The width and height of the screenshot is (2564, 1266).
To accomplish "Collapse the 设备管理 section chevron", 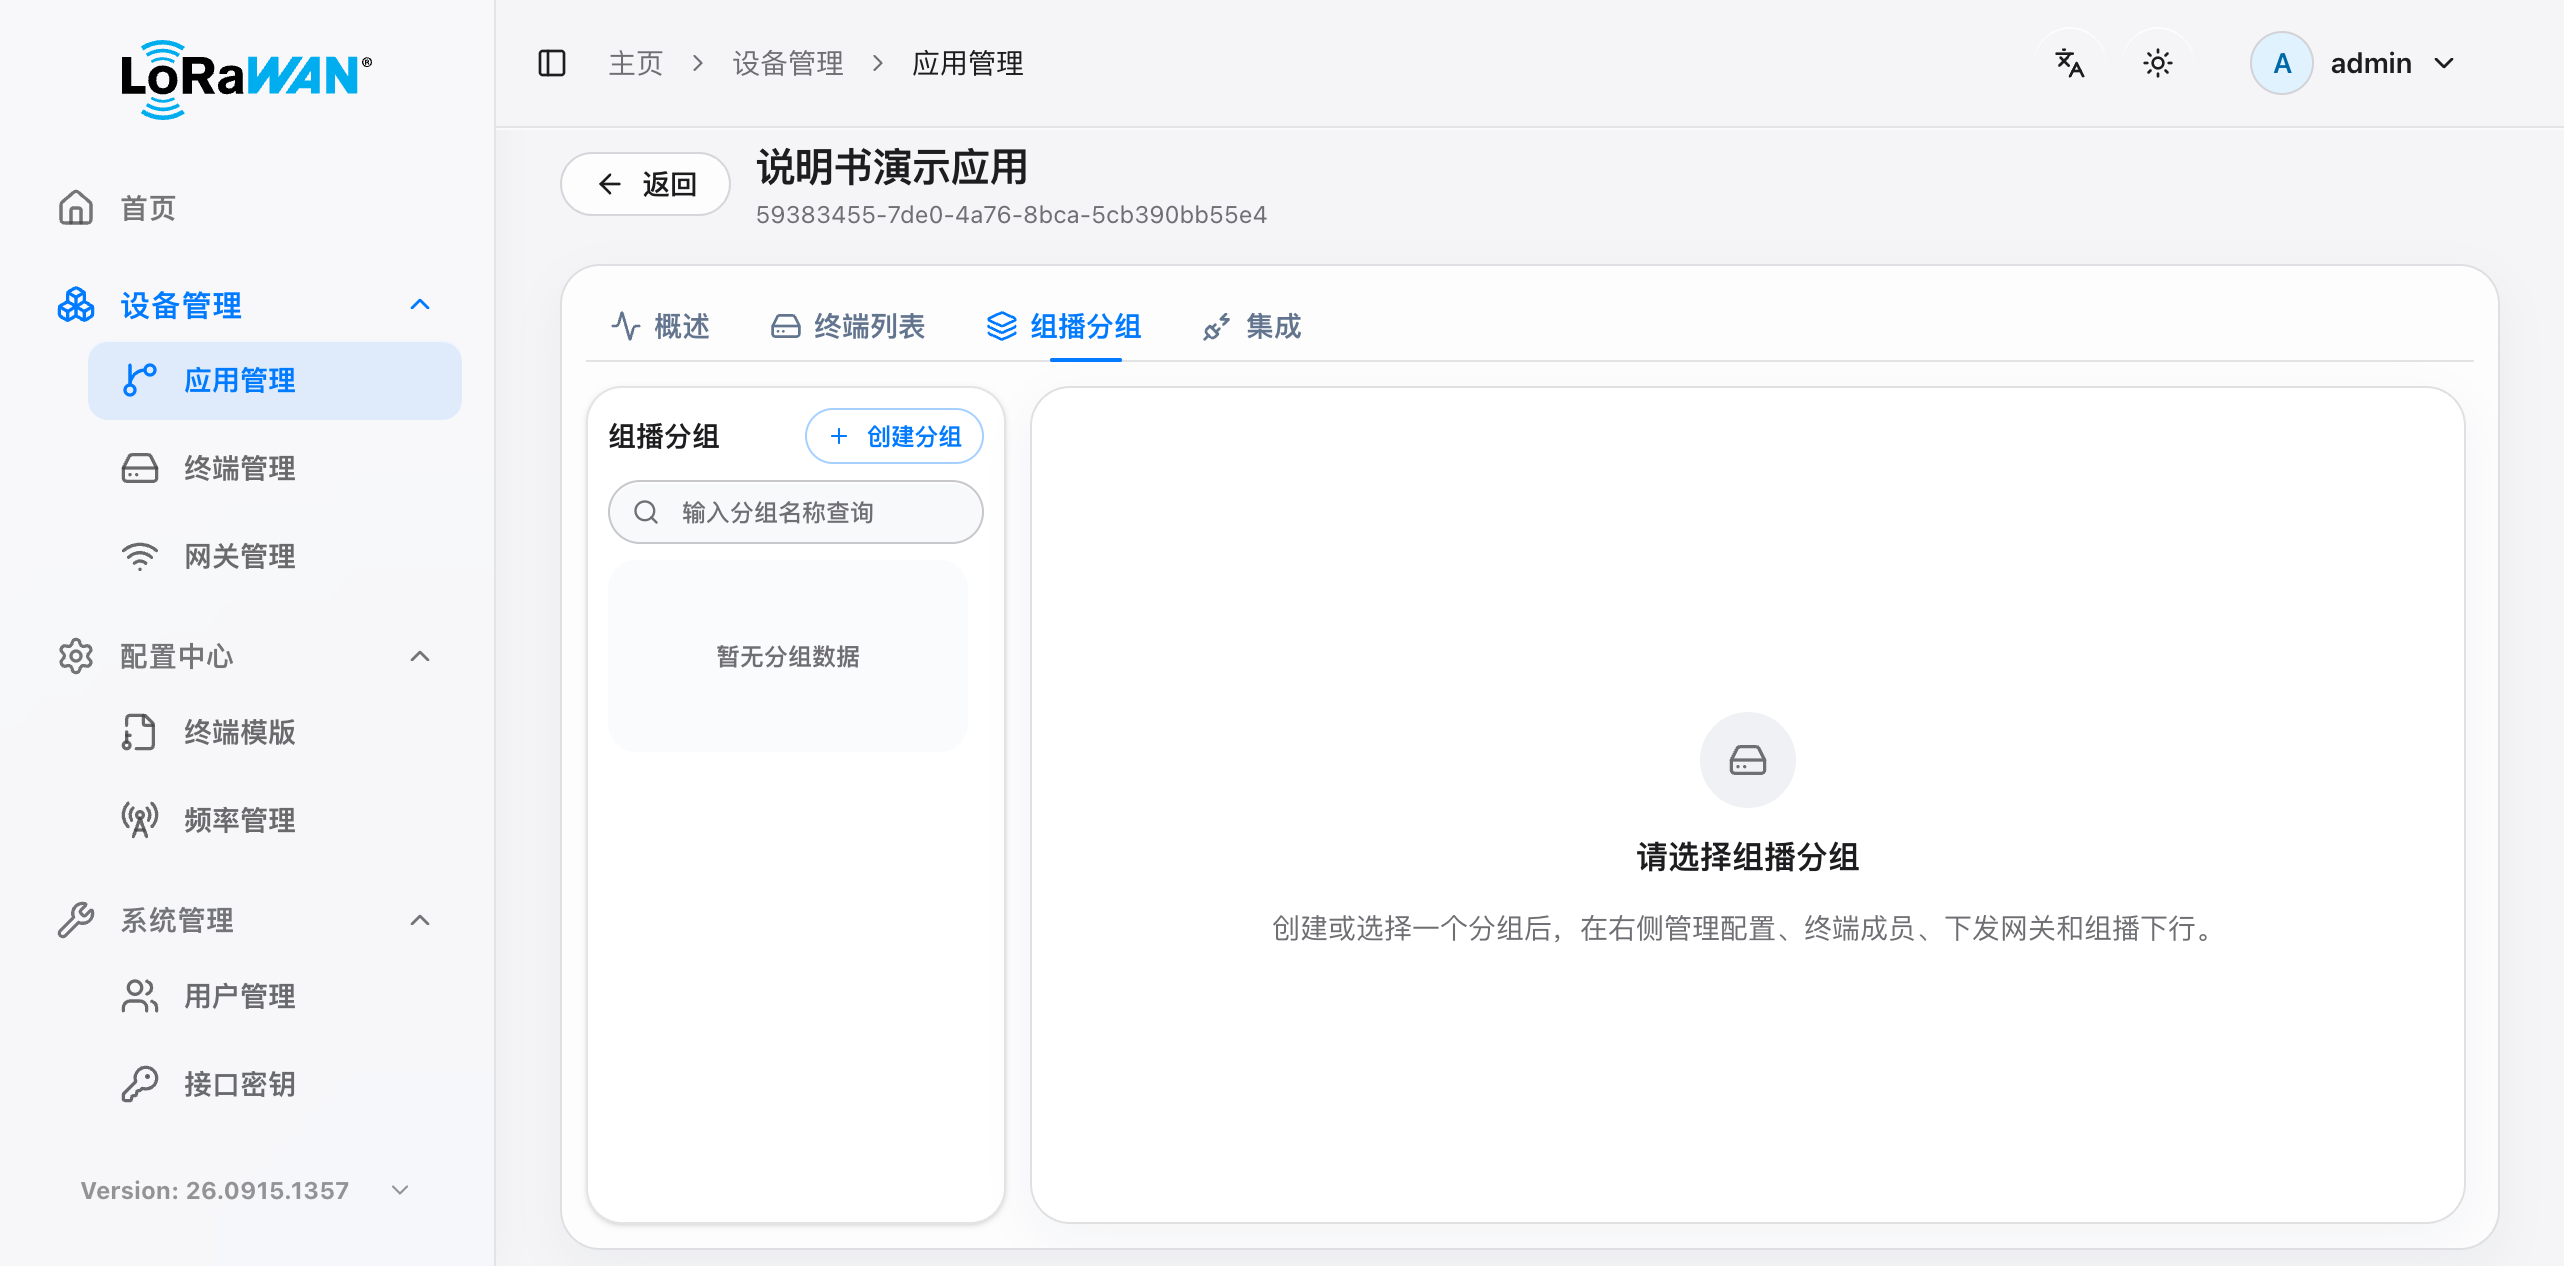I will click(x=420, y=305).
